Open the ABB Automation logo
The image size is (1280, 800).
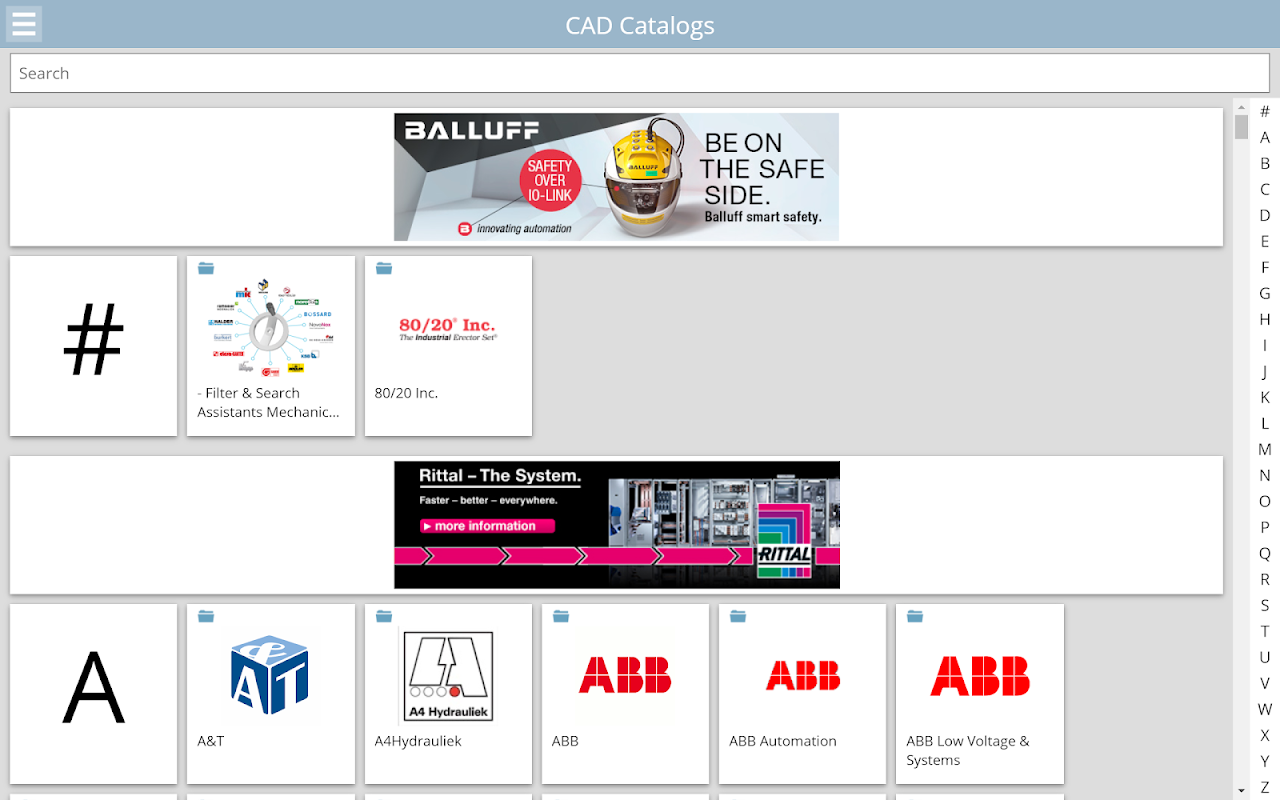tap(802, 675)
